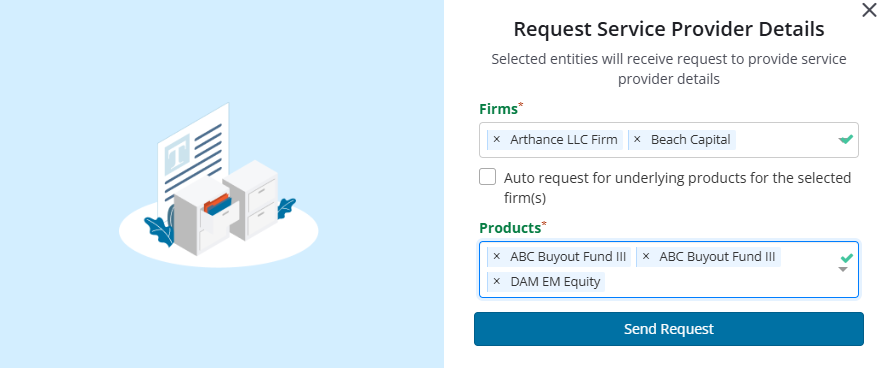Screen dimensions: 887x368
Task: Remove the DAM EM Equity chip
Action: (497, 282)
